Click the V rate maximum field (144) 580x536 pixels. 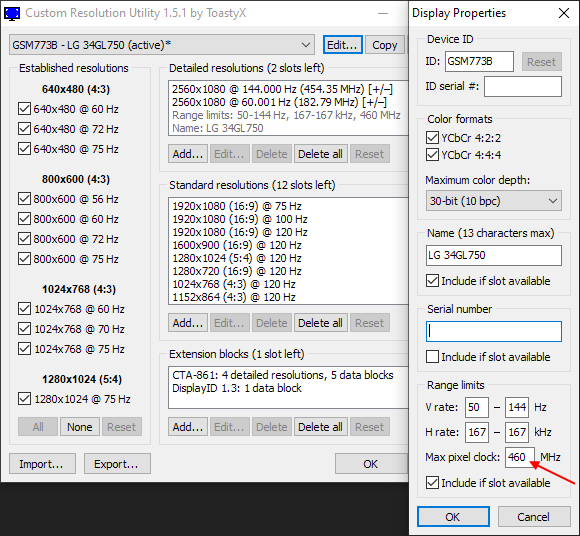517,407
